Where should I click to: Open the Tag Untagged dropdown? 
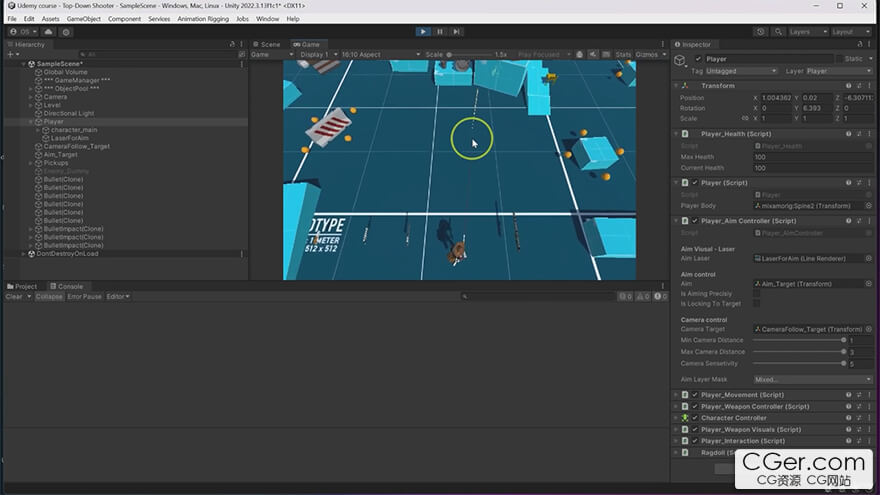(x=741, y=71)
